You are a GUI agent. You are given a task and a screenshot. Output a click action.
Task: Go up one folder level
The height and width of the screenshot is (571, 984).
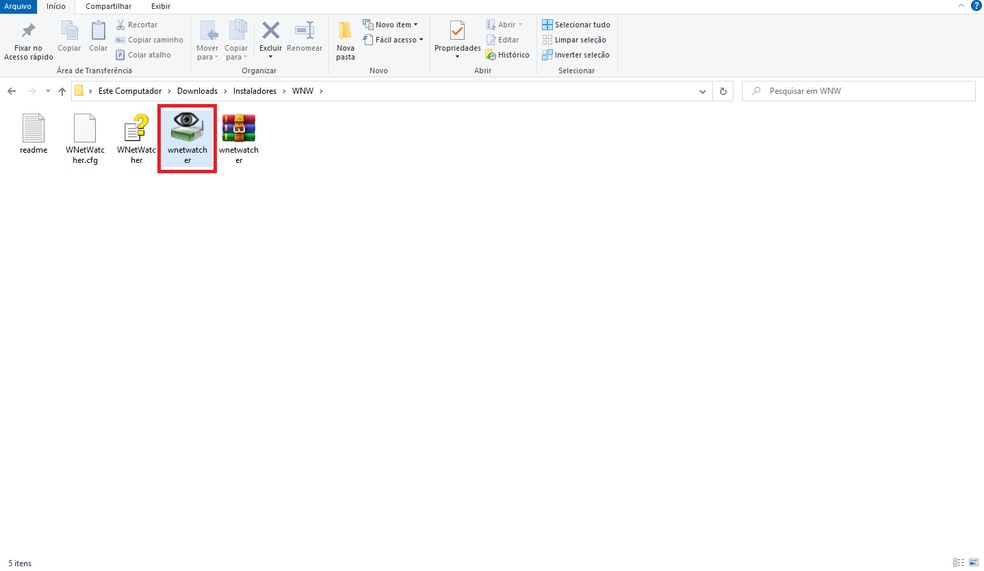pyautogui.click(x=62, y=91)
